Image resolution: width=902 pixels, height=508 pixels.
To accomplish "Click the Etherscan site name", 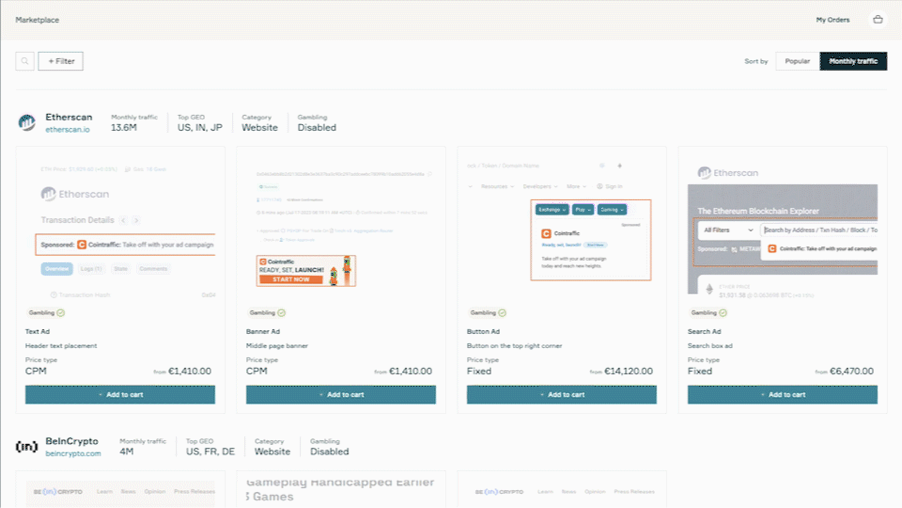I will (x=68, y=117).
